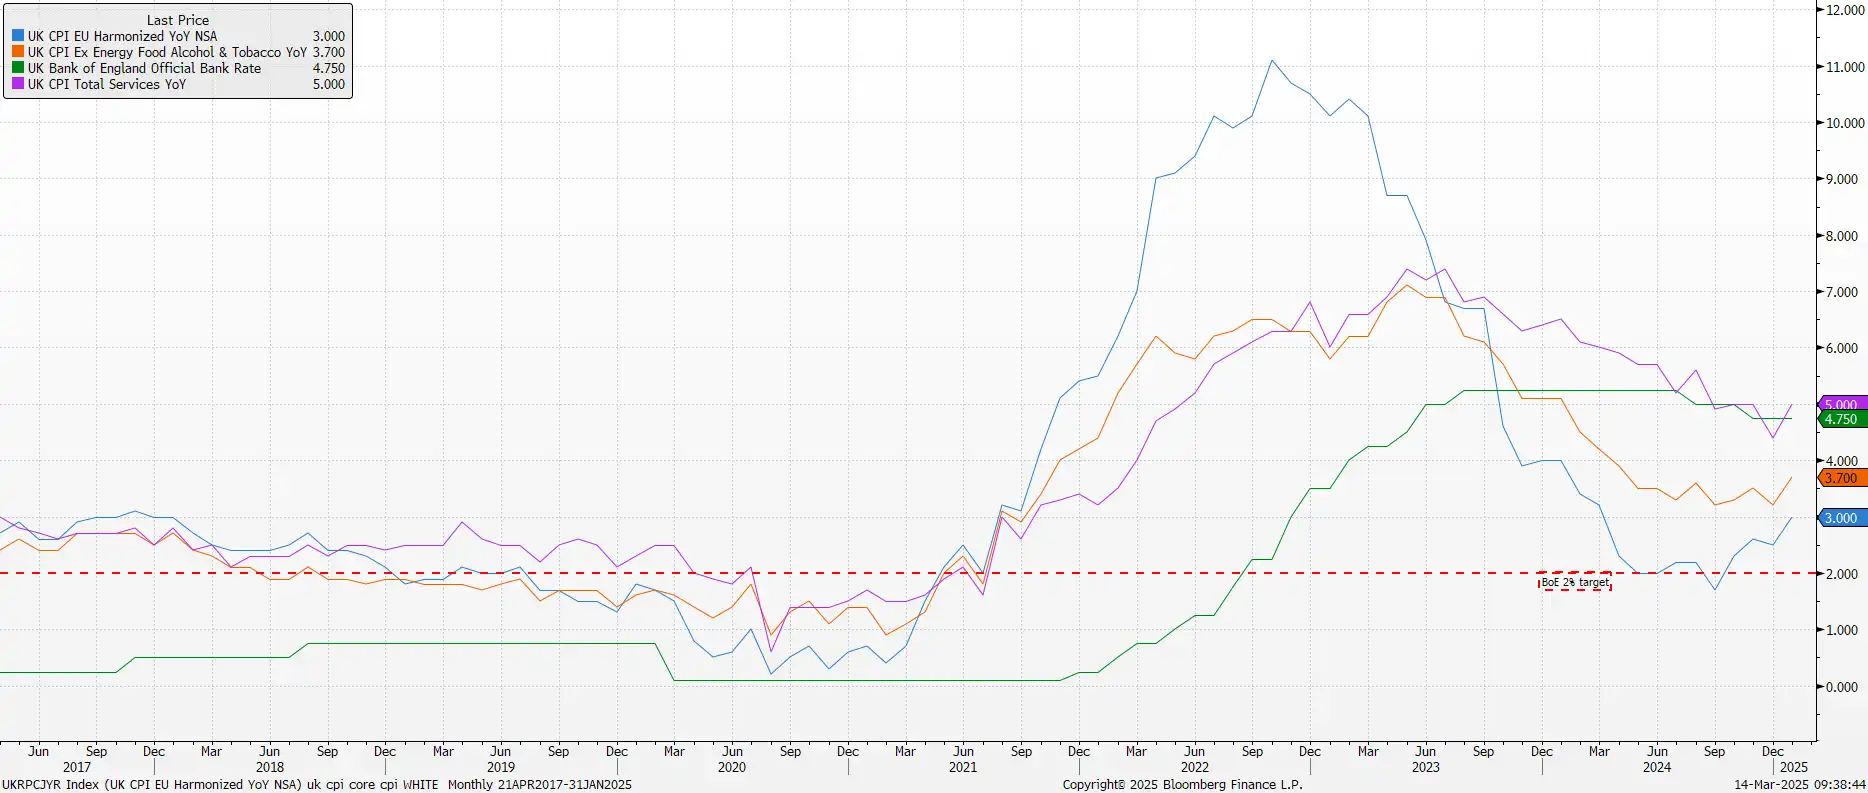Viewport: 1868px width, 793px height.
Task: Click the 6.000 y-axis label
Action: pos(1842,348)
